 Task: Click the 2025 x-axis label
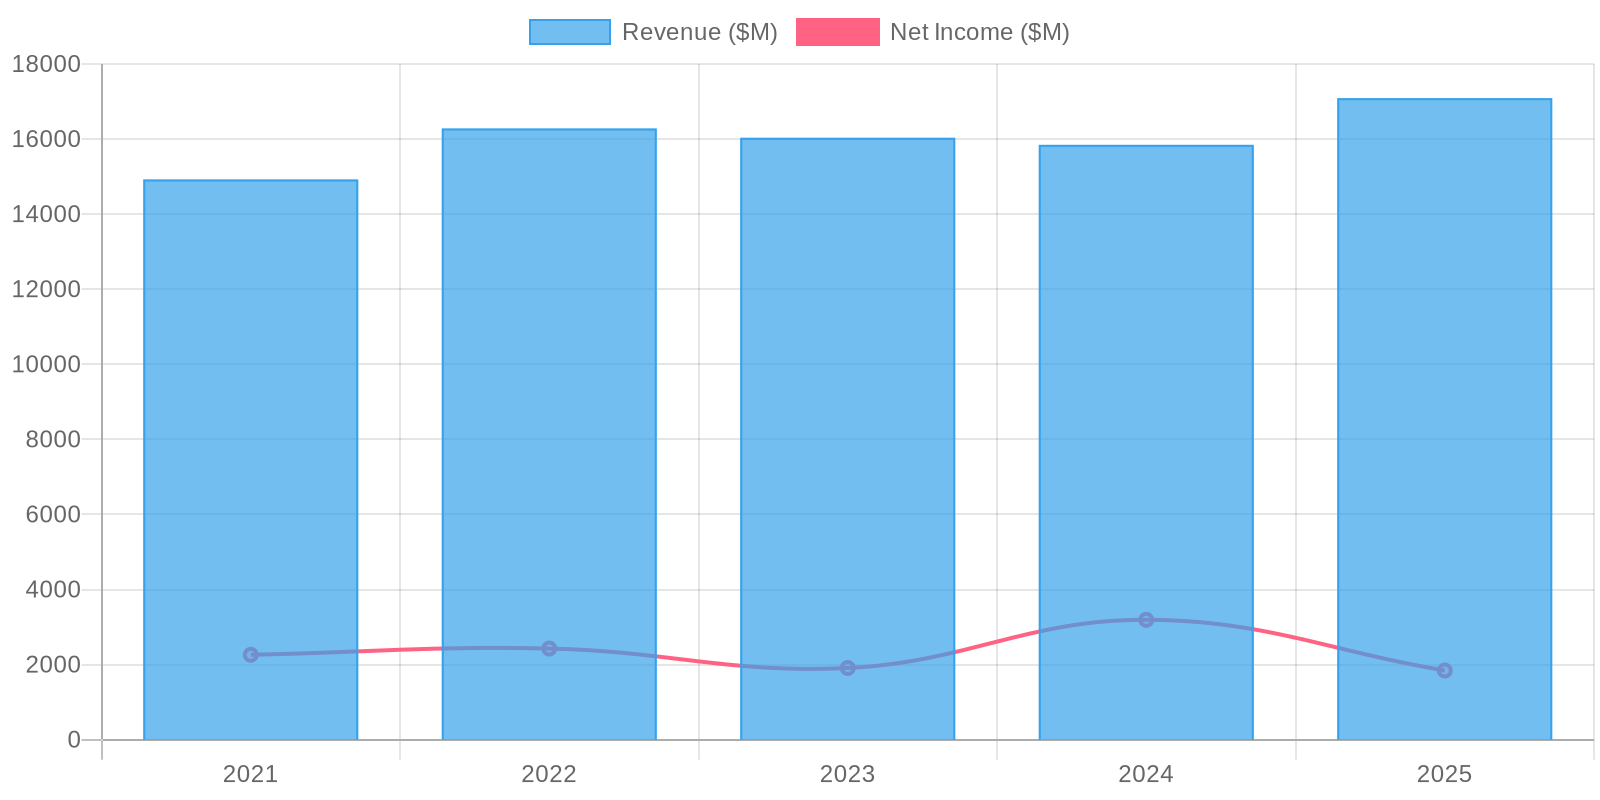pyautogui.click(x=1444, y=774)
